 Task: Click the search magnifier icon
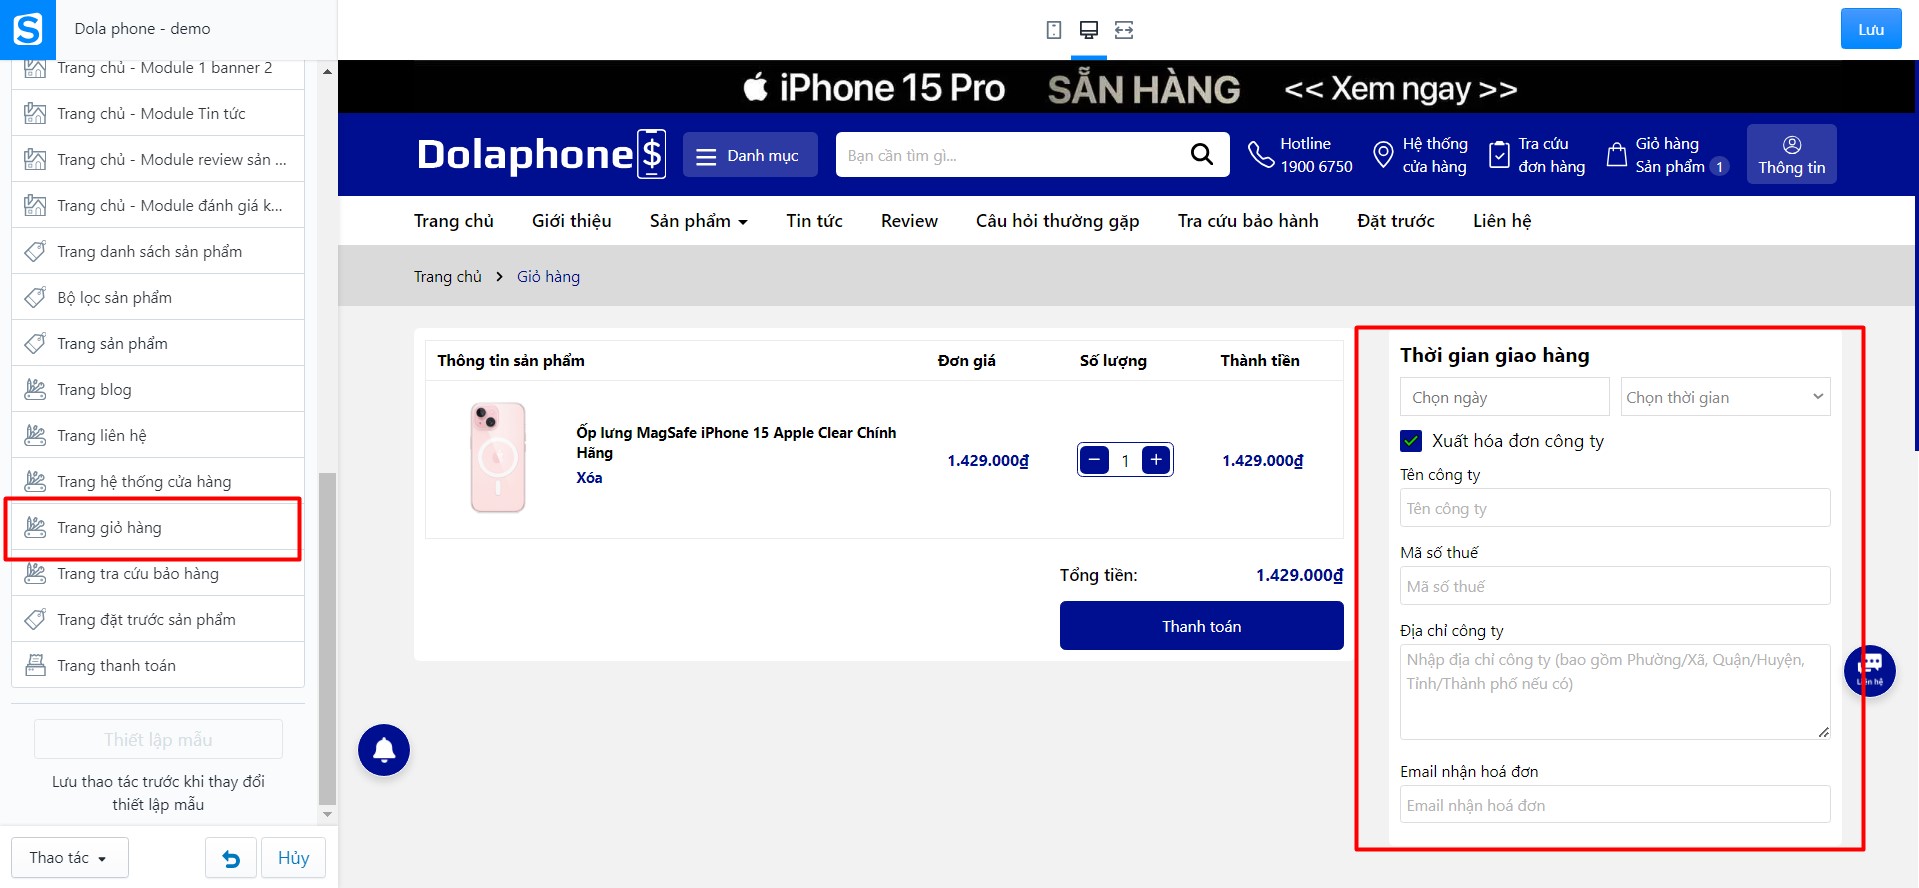point(1202,154)
